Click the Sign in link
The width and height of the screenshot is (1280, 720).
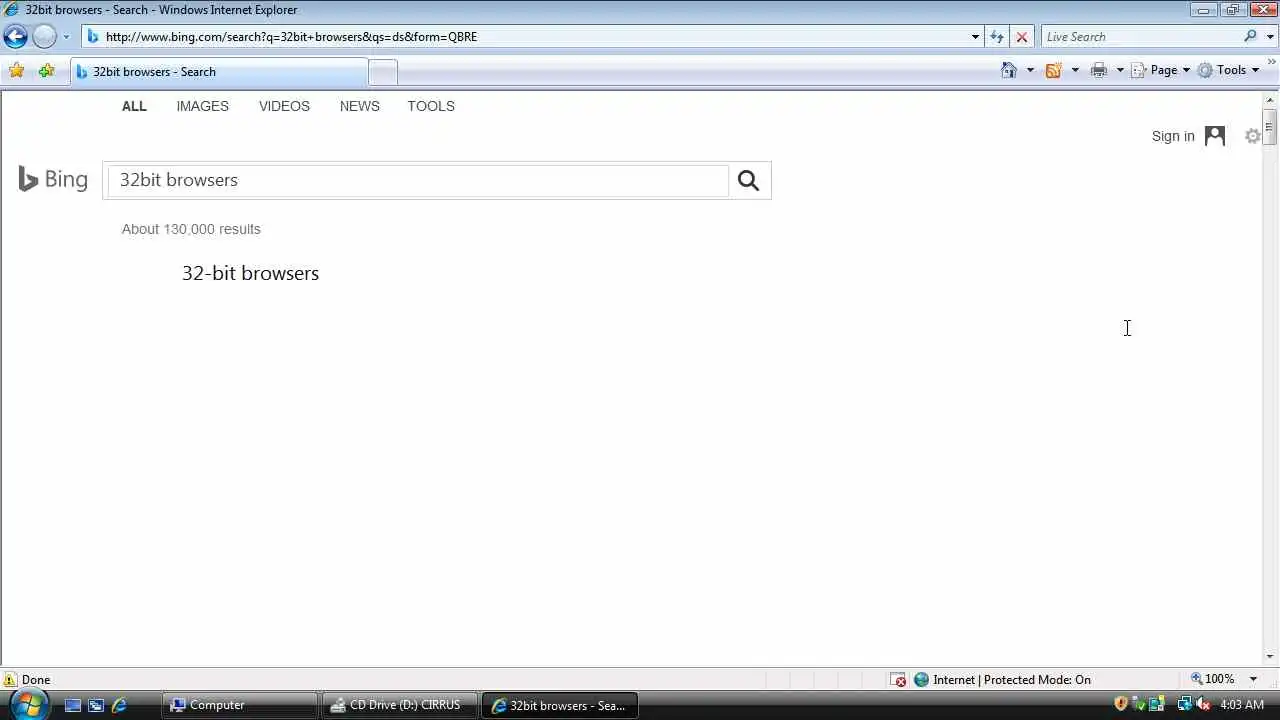[x=1173, y=136]
